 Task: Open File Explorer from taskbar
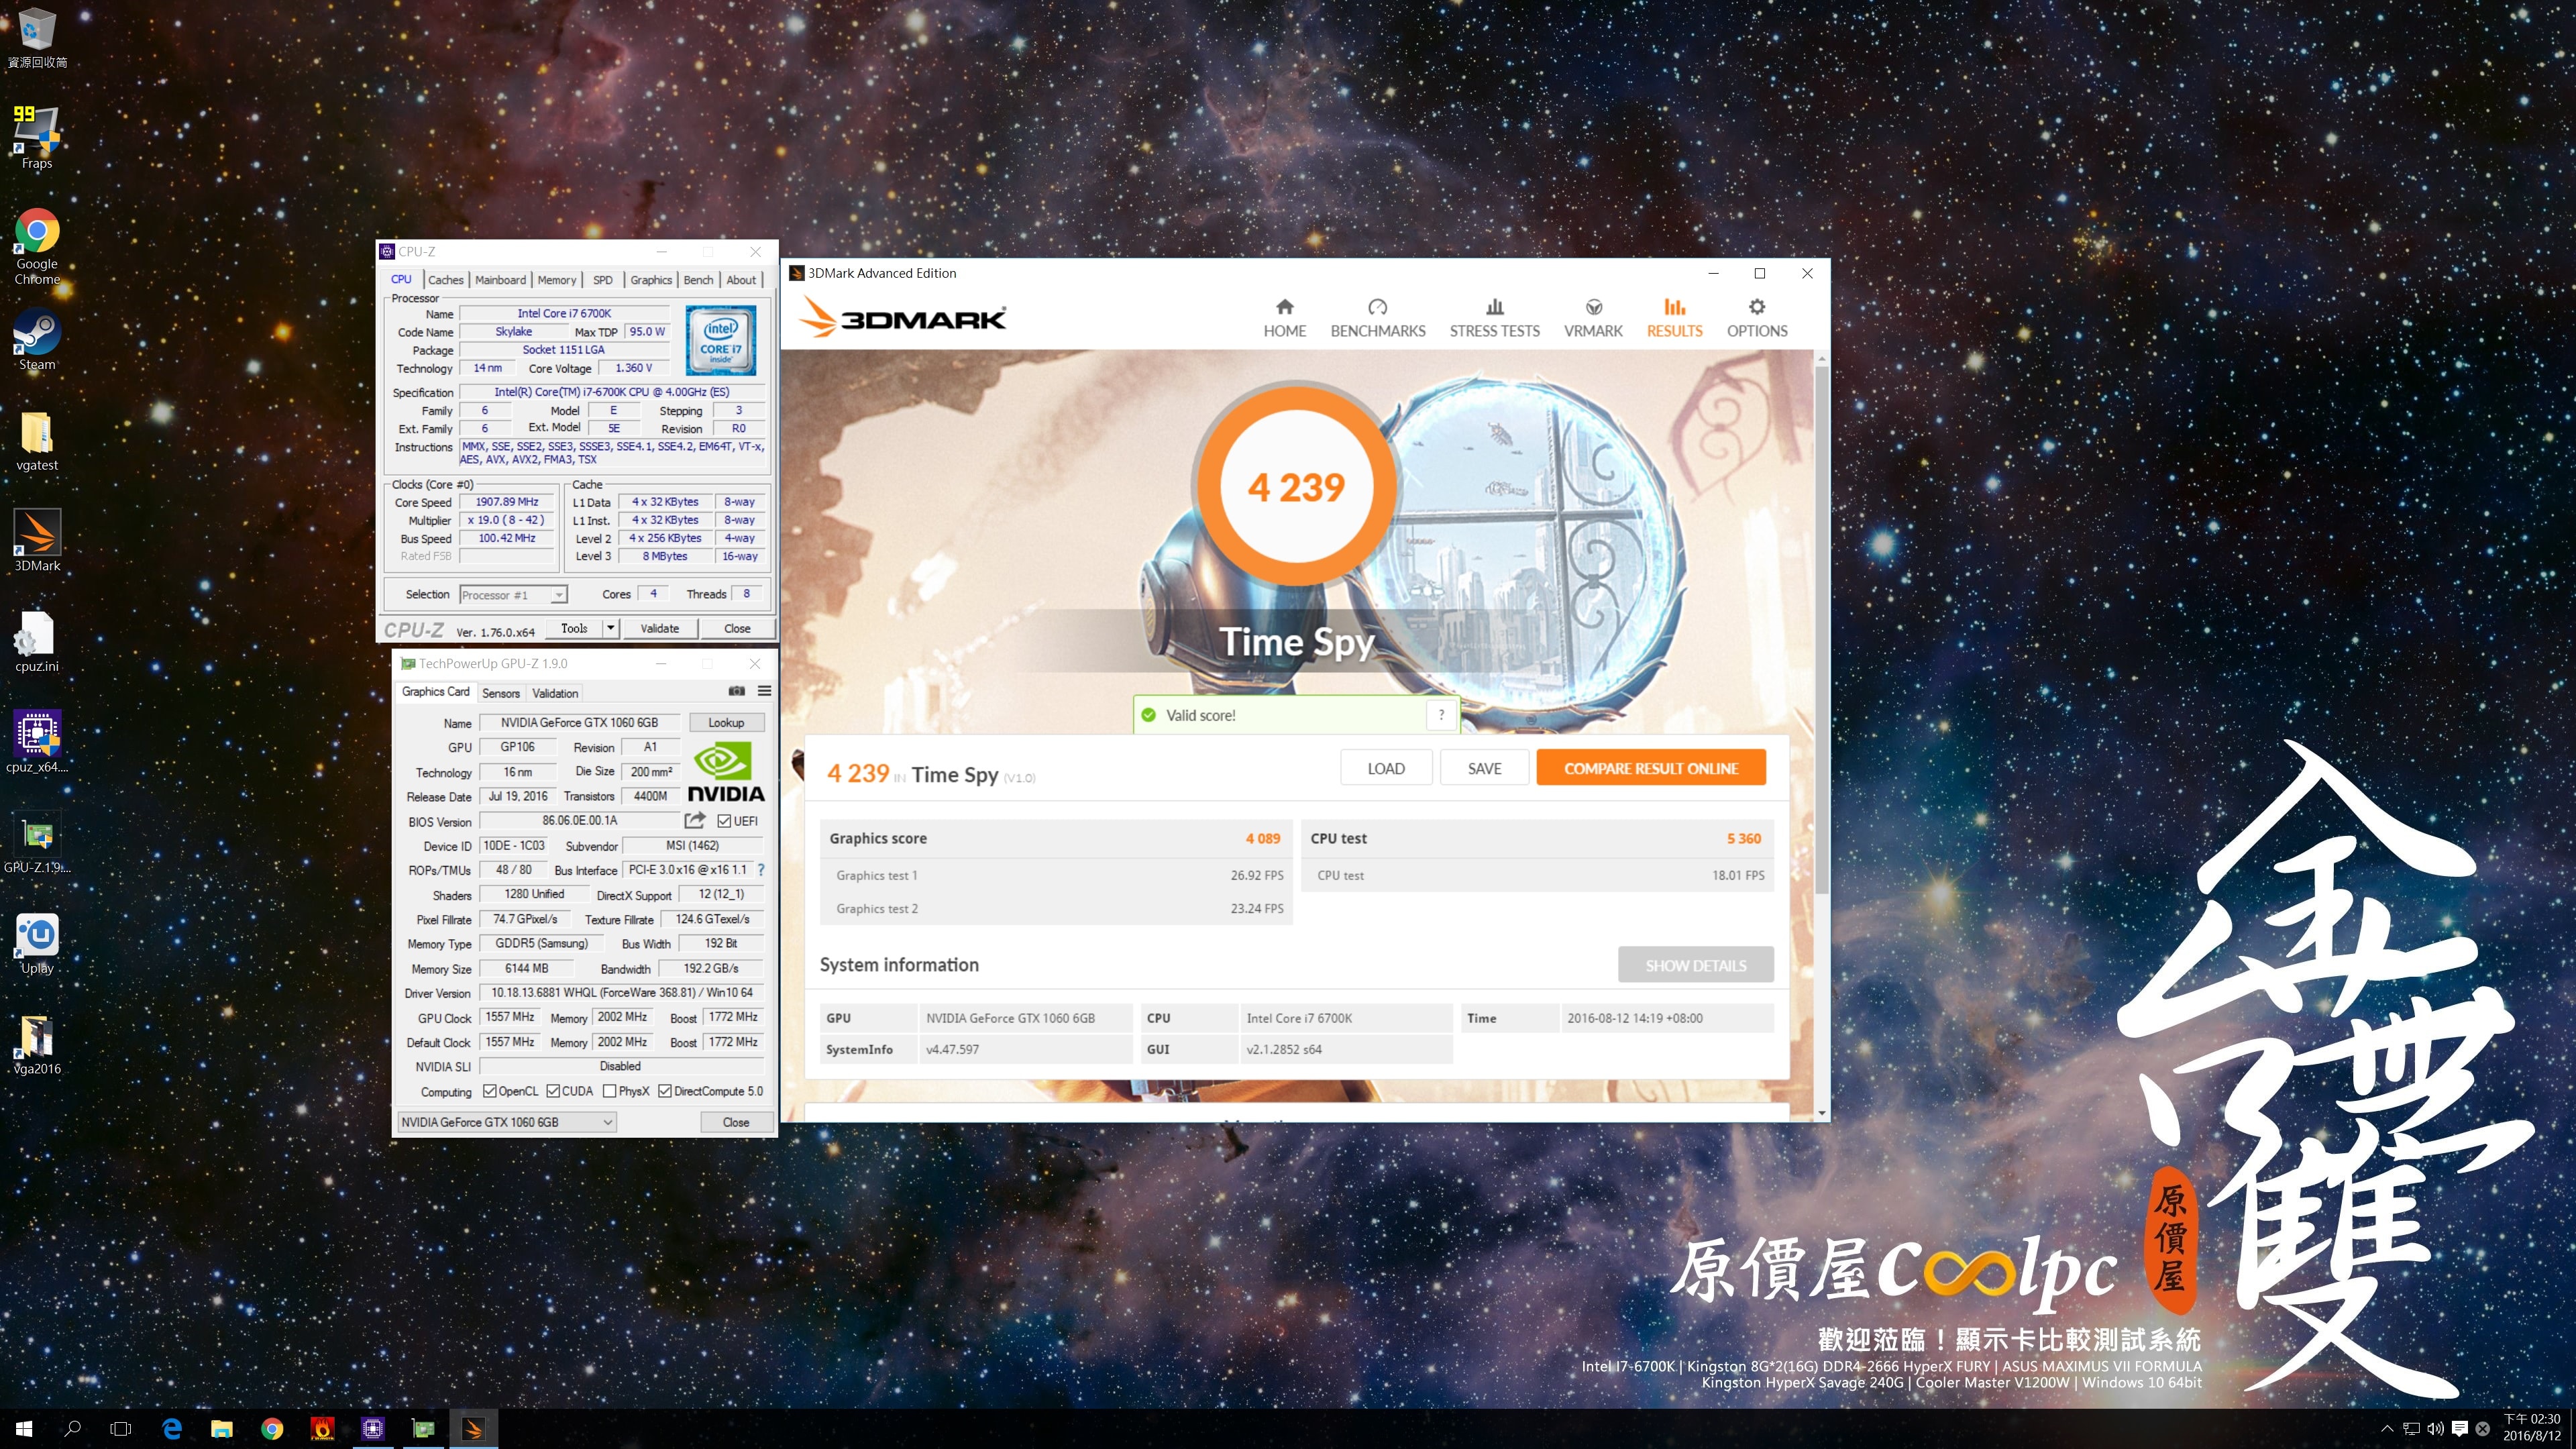(222, 1428)
